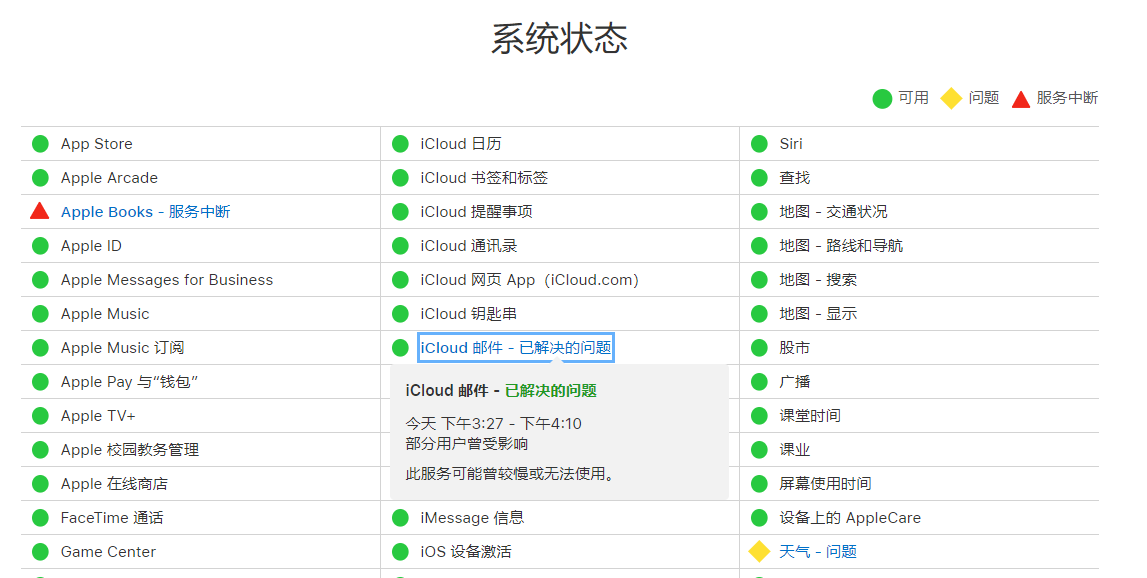This screenshot has height=578, width=1147.
Task: Click the green dot beside iCloud 书签和标签
Action: pos(400,178)
